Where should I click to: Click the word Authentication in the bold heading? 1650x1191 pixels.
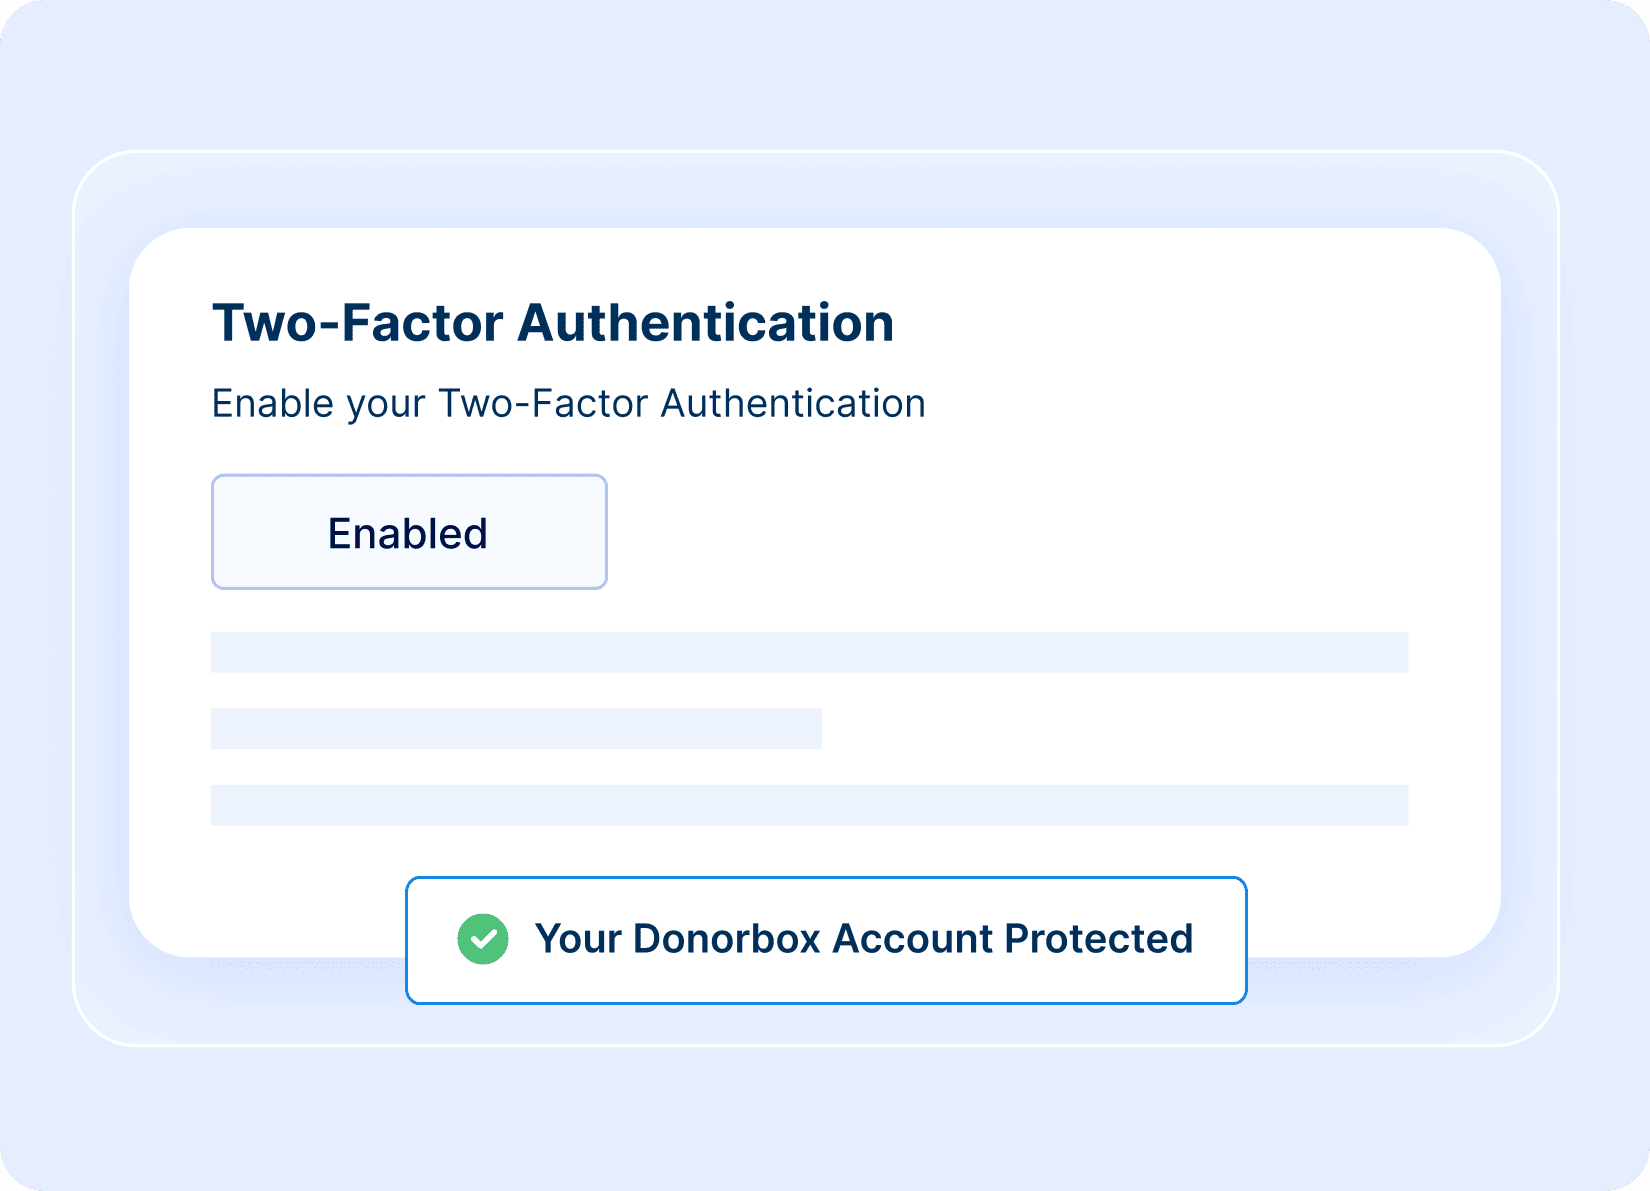click(x=705, y=323)
